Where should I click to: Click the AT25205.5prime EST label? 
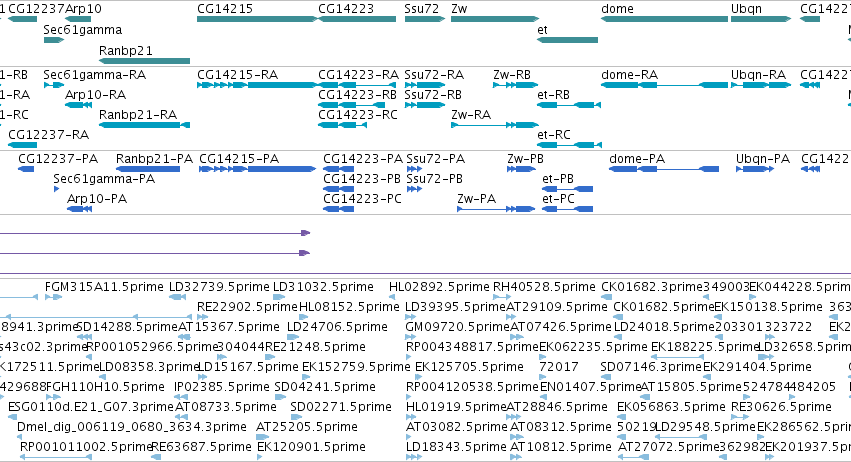pos(307,427)
